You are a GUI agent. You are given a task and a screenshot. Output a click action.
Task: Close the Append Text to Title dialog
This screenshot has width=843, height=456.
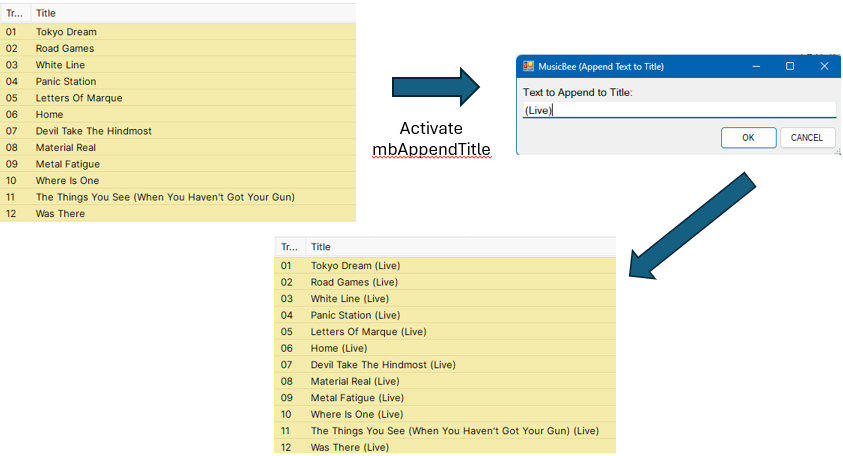(824, 66)
